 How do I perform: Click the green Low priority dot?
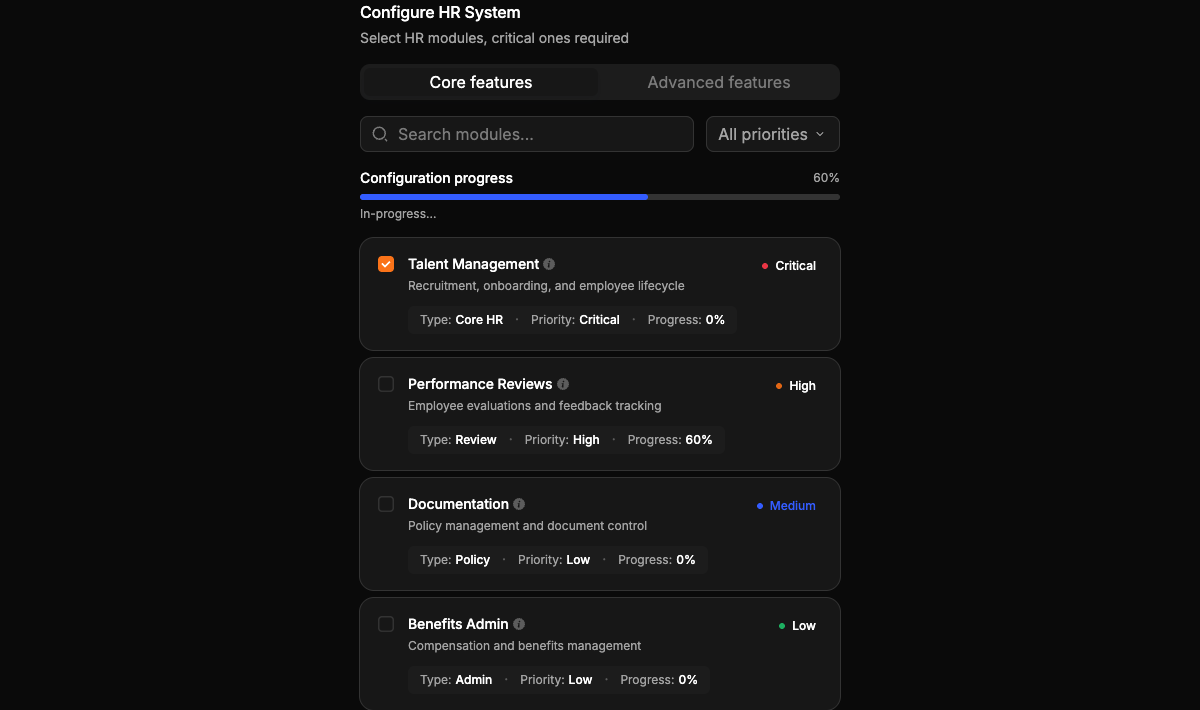tap(782, 626)
